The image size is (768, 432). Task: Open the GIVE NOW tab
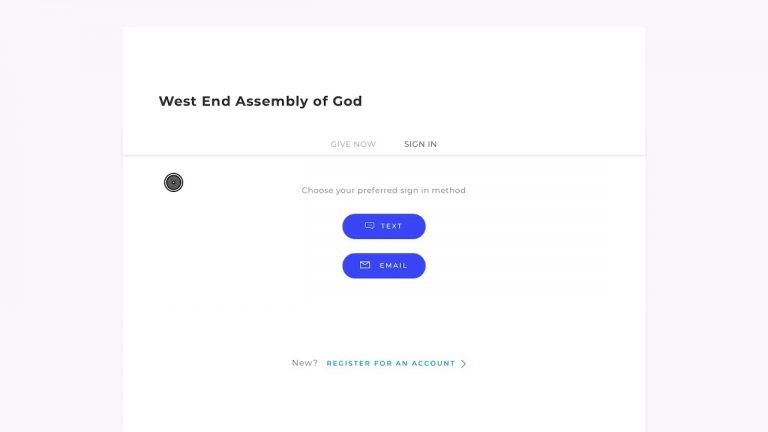click(353, 144)
